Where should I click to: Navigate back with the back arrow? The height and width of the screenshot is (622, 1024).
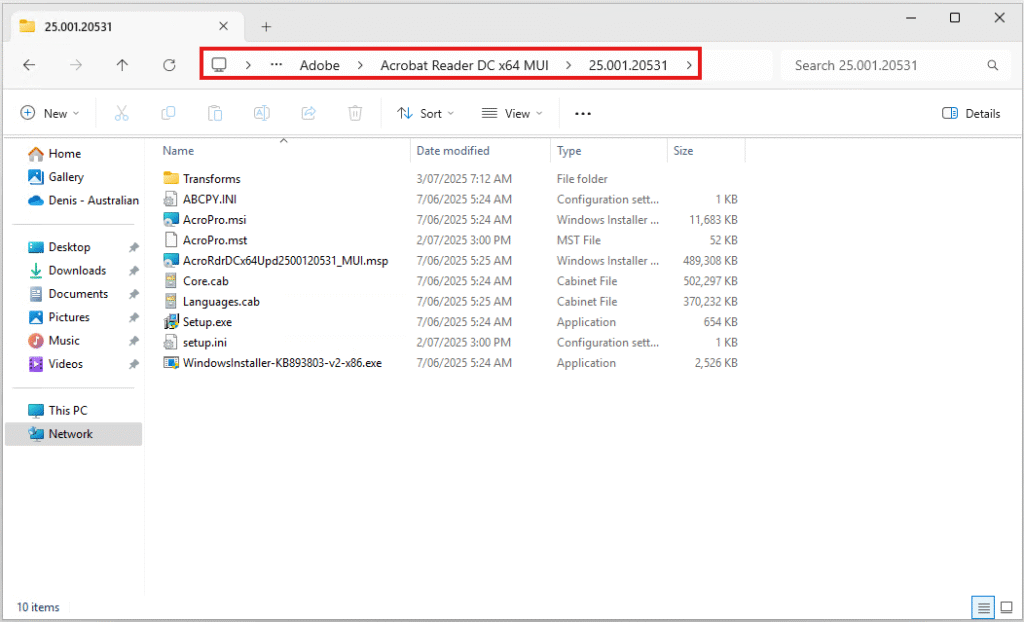[x=29, y=65]
